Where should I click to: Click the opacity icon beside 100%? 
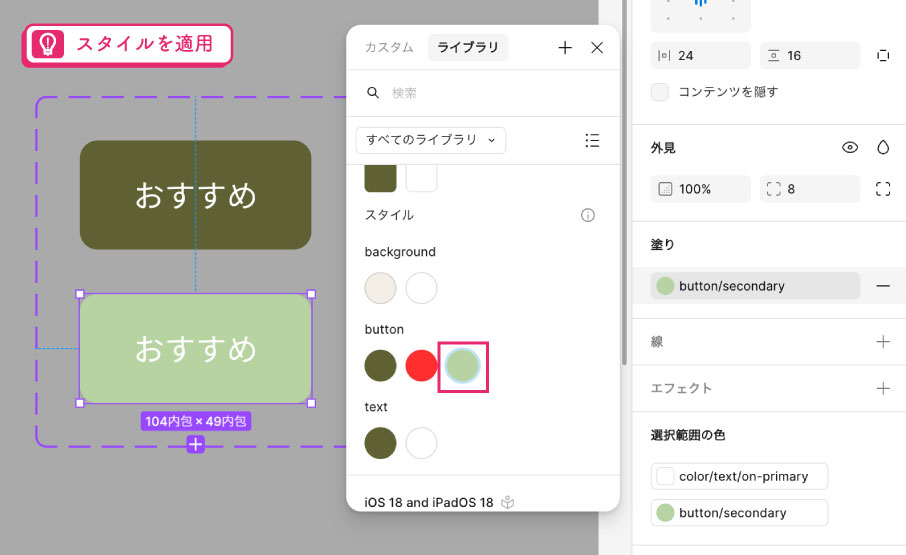(x=665, y=189)
